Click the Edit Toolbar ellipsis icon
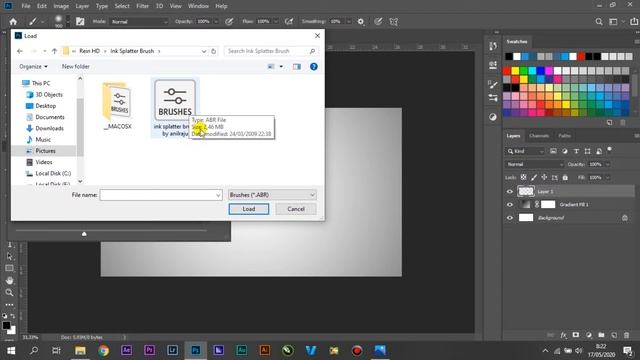Screen dimensions: 640x360 tap(9, 304)
